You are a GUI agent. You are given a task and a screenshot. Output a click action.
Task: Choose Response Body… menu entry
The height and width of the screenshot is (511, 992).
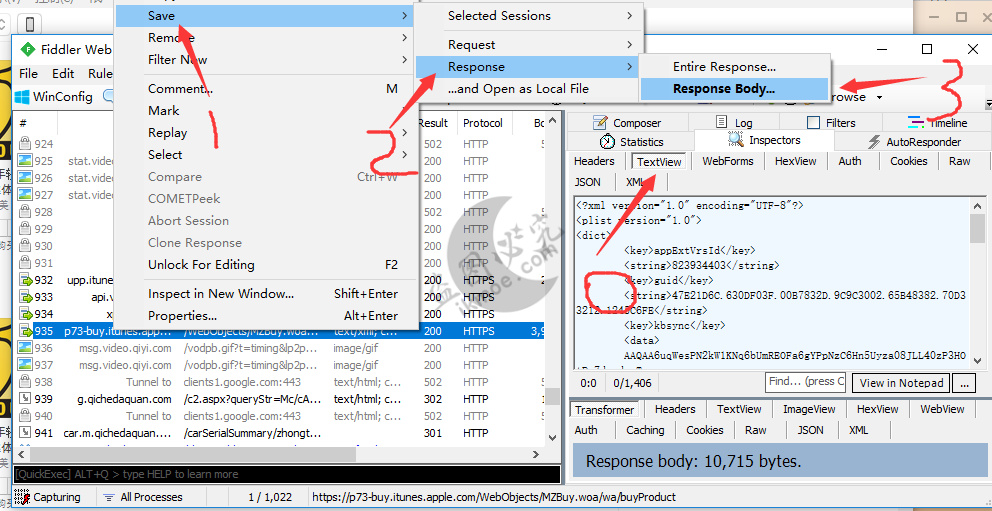734,89
